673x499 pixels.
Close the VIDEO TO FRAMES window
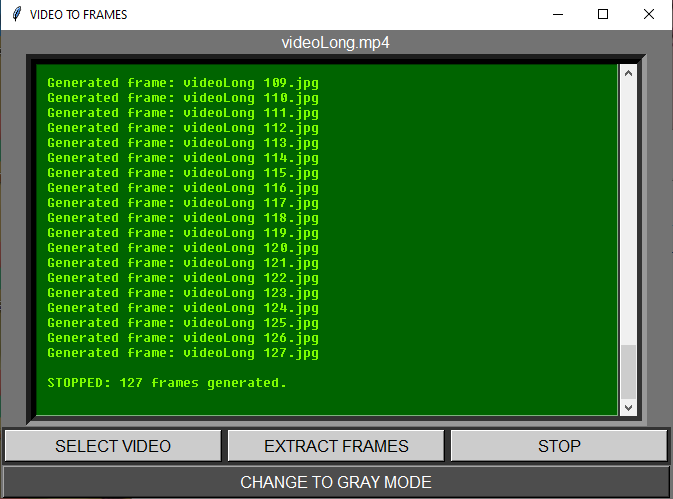pos(649,15)
